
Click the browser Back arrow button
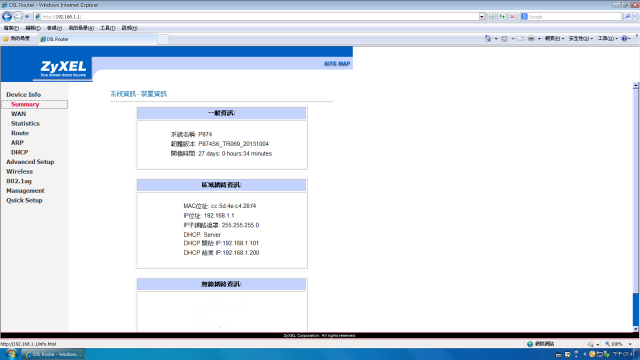[x=7, y=17]
